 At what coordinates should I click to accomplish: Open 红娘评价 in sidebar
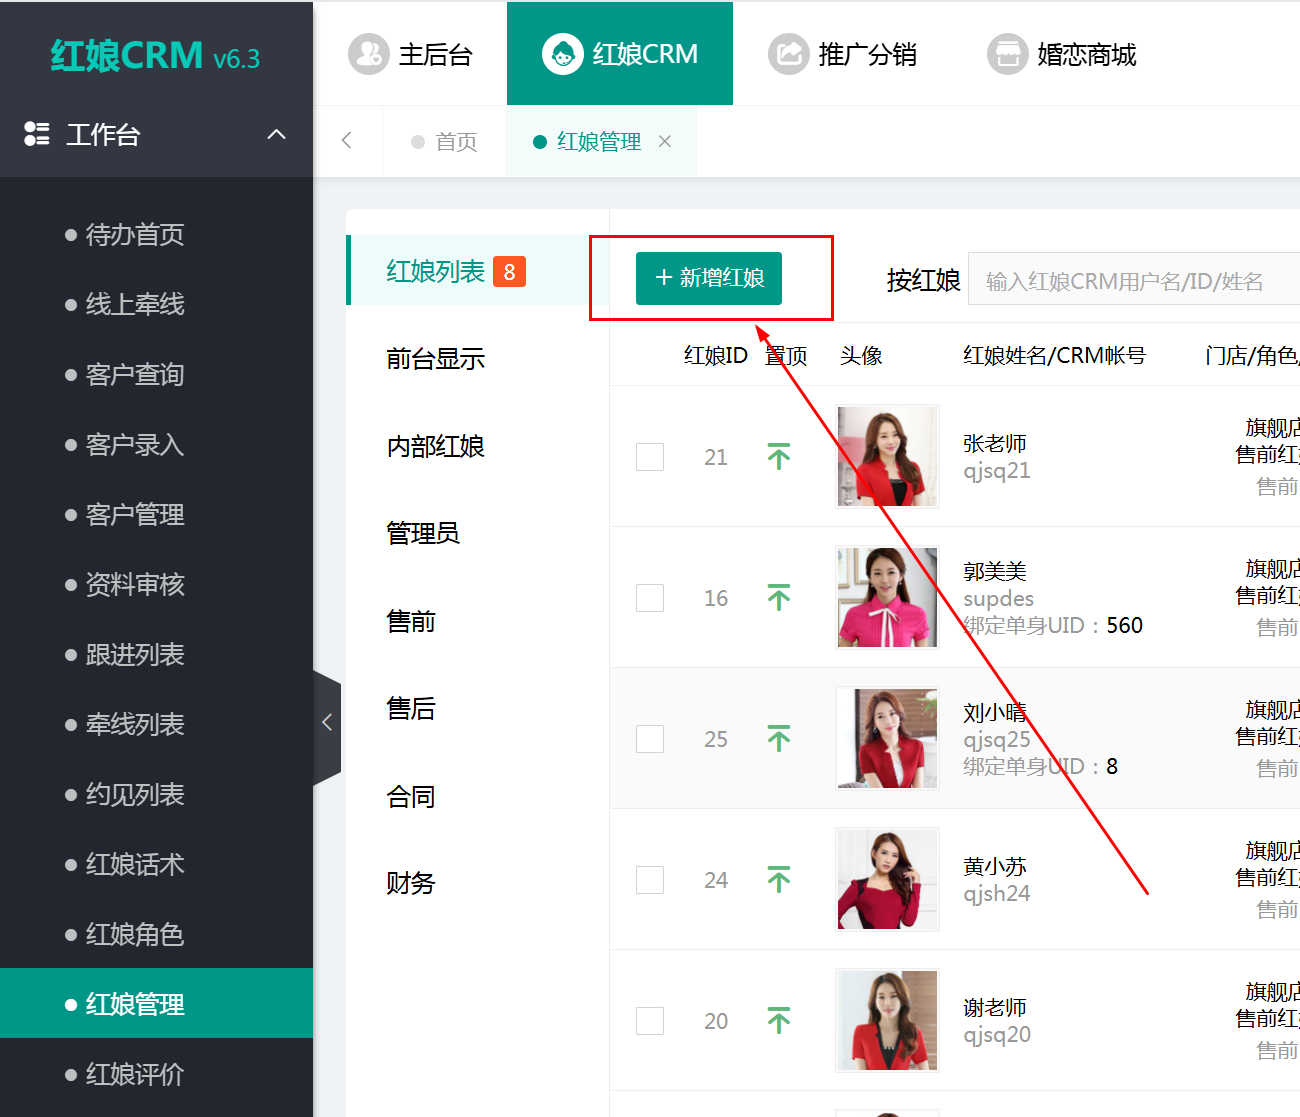(x=135, y=1075)
